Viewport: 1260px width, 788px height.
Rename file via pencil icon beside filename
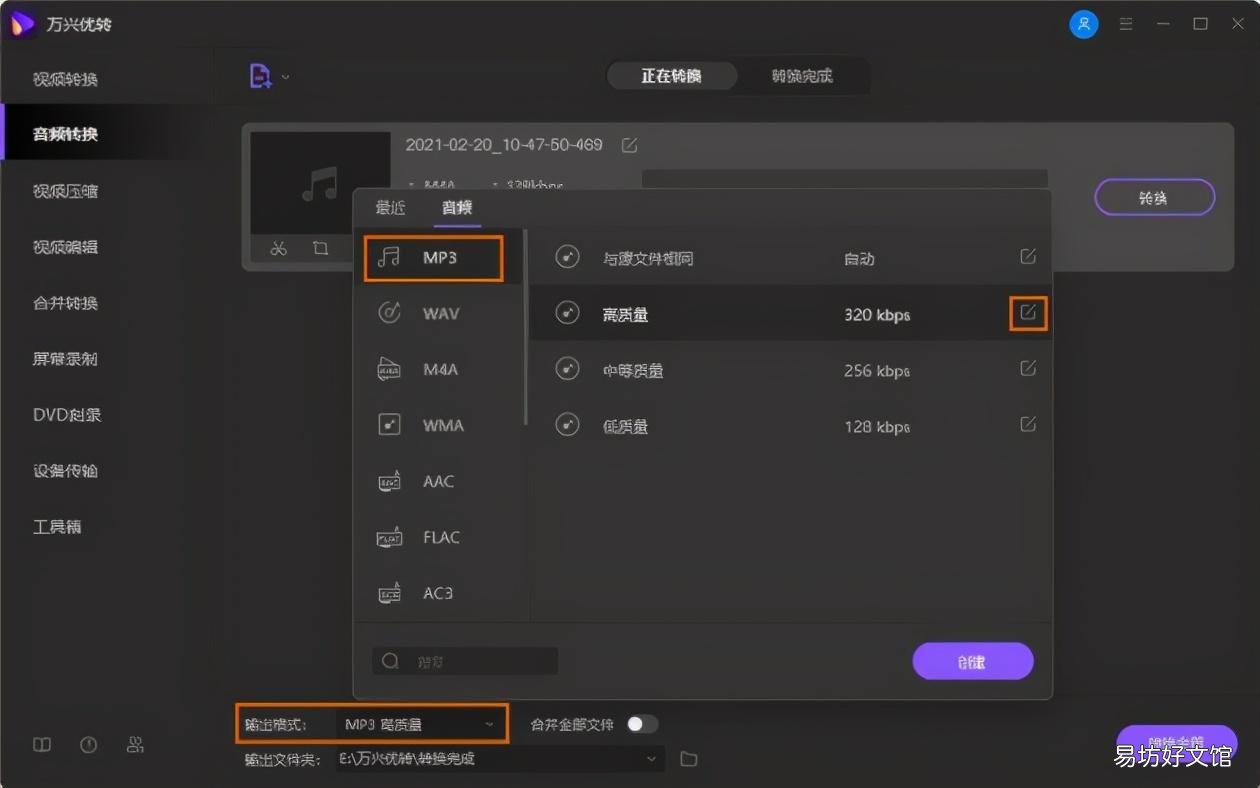629,145
